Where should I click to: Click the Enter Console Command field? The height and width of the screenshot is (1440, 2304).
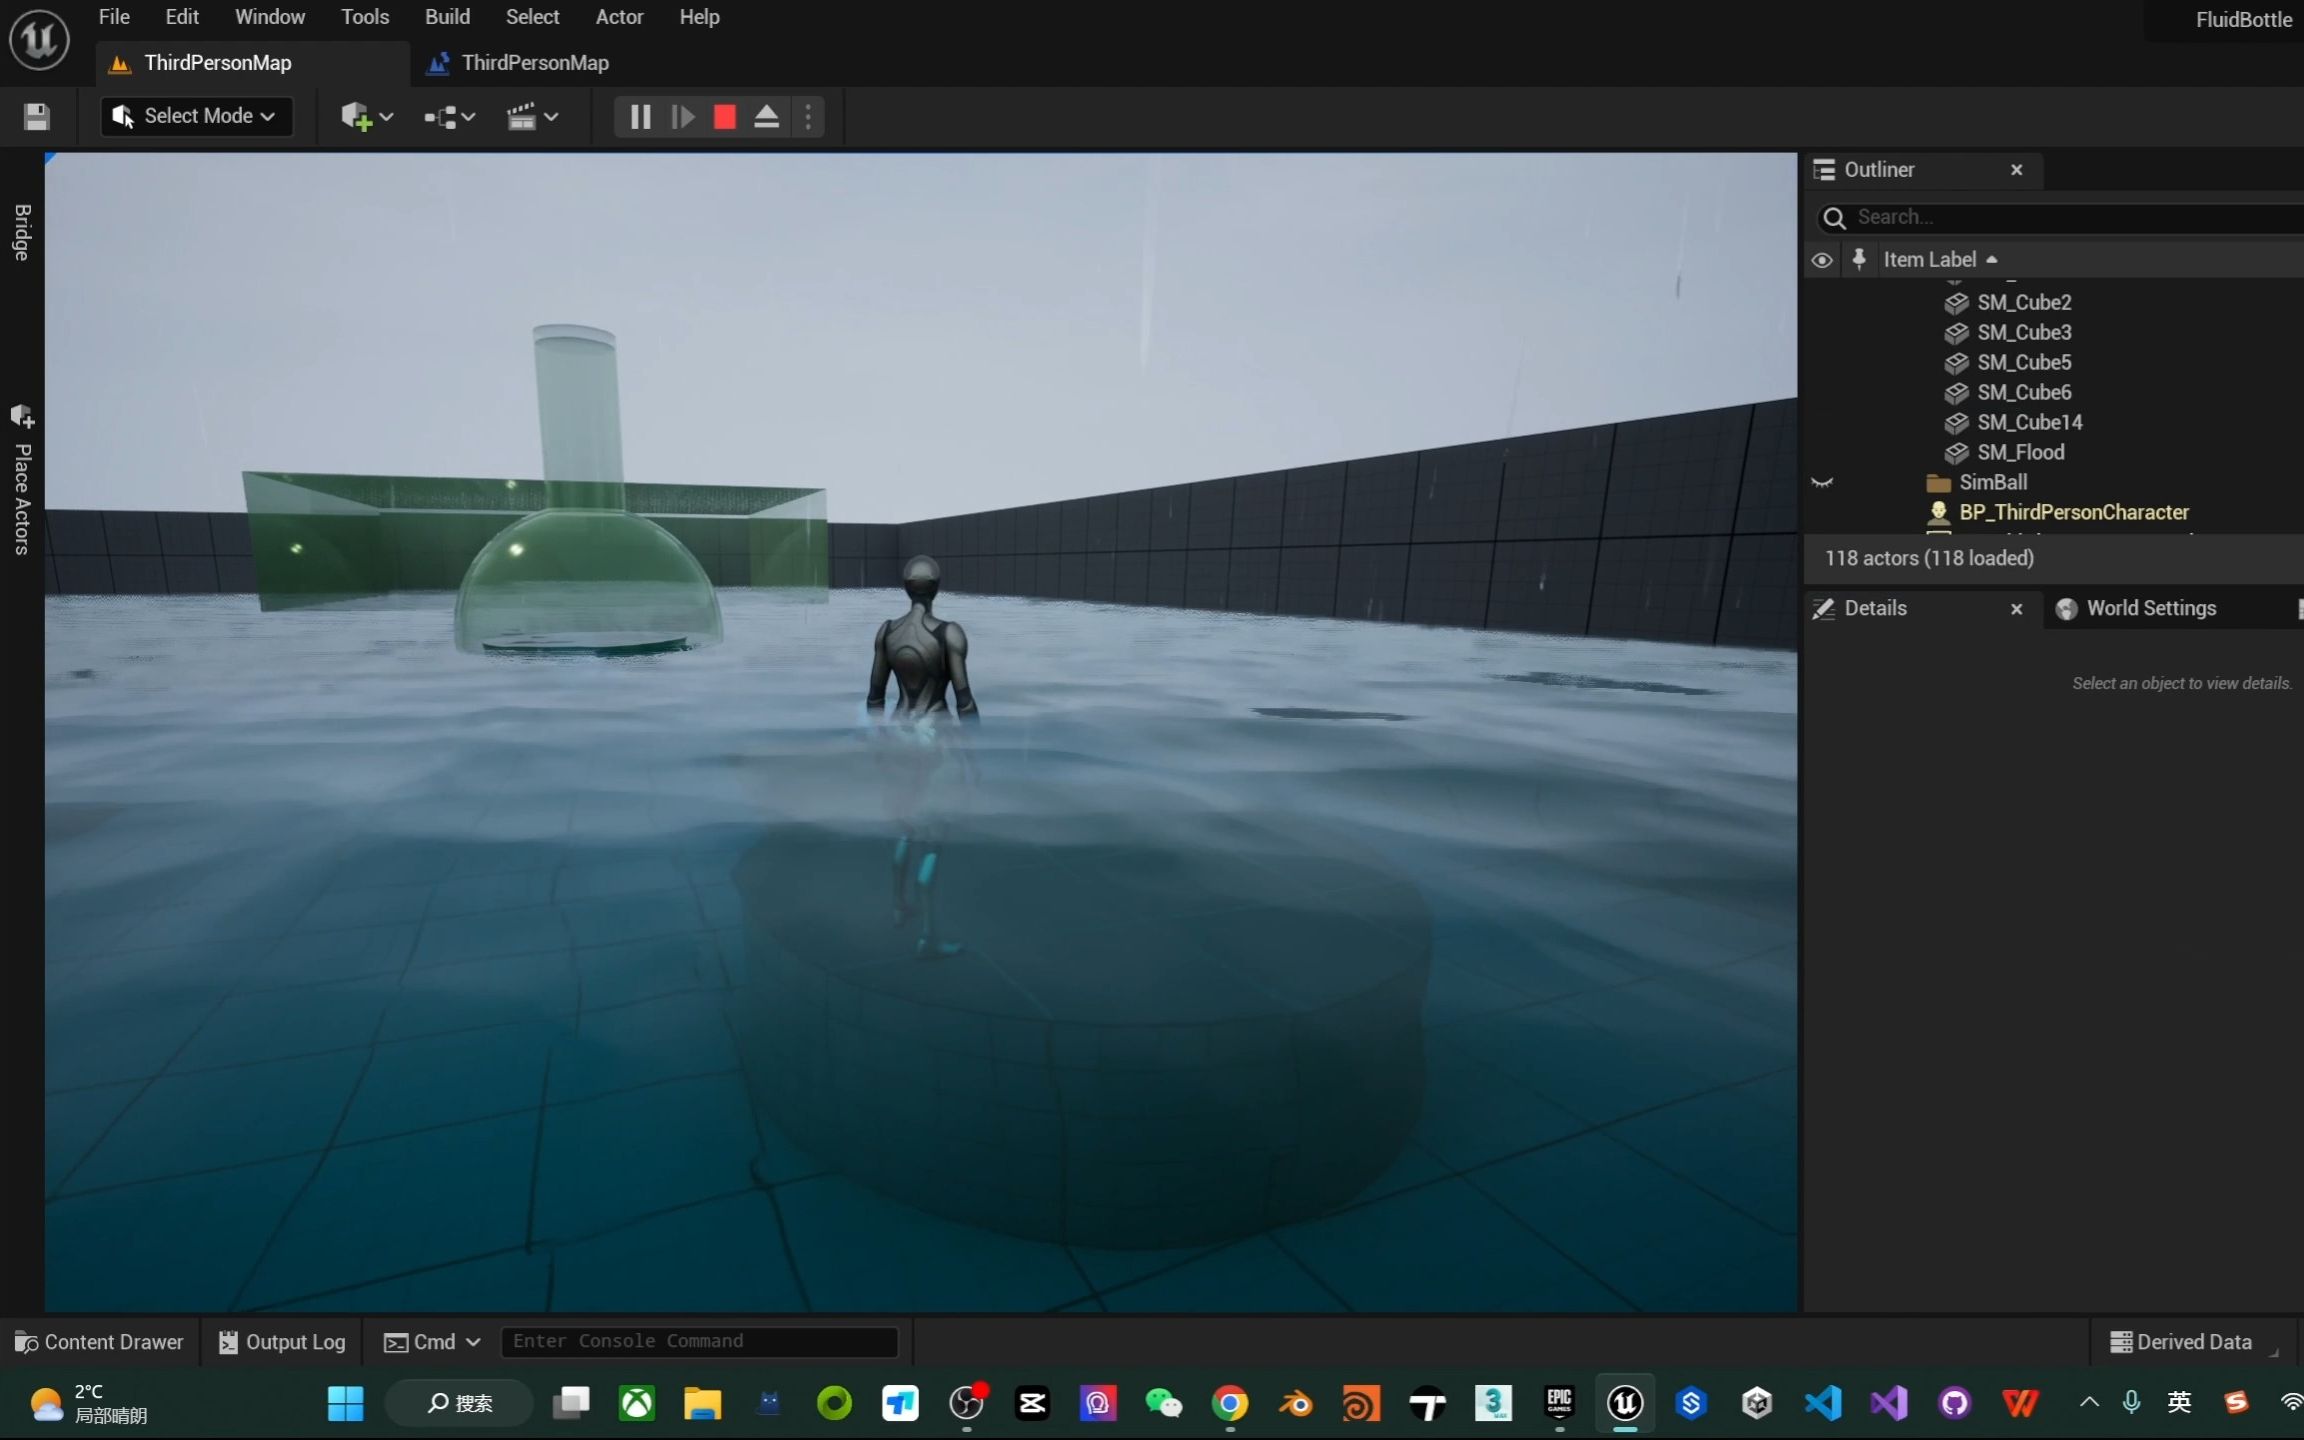tap(698, 1342)
